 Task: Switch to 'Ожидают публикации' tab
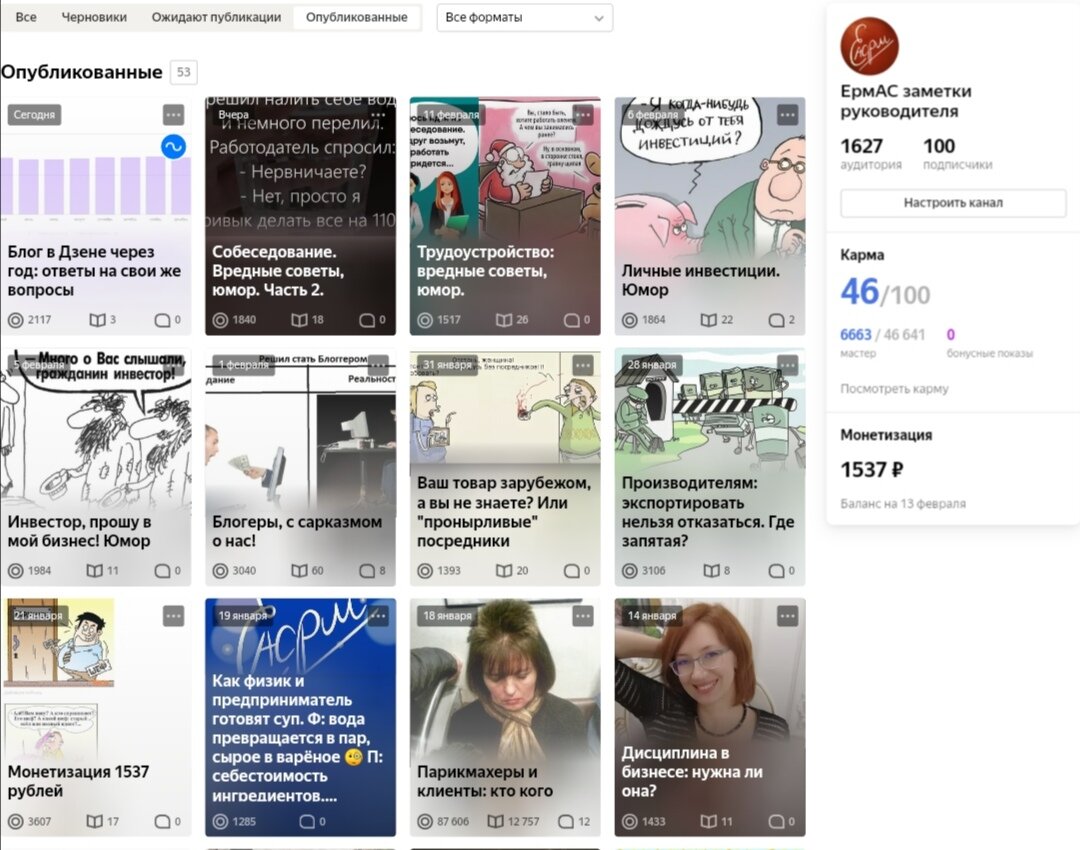click(x=216, y=17)
